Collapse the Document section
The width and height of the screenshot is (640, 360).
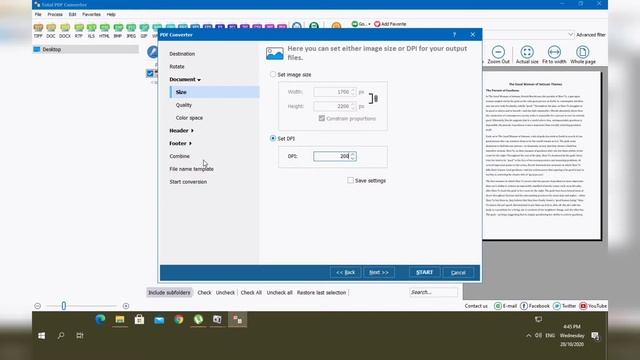click(185, 79)
